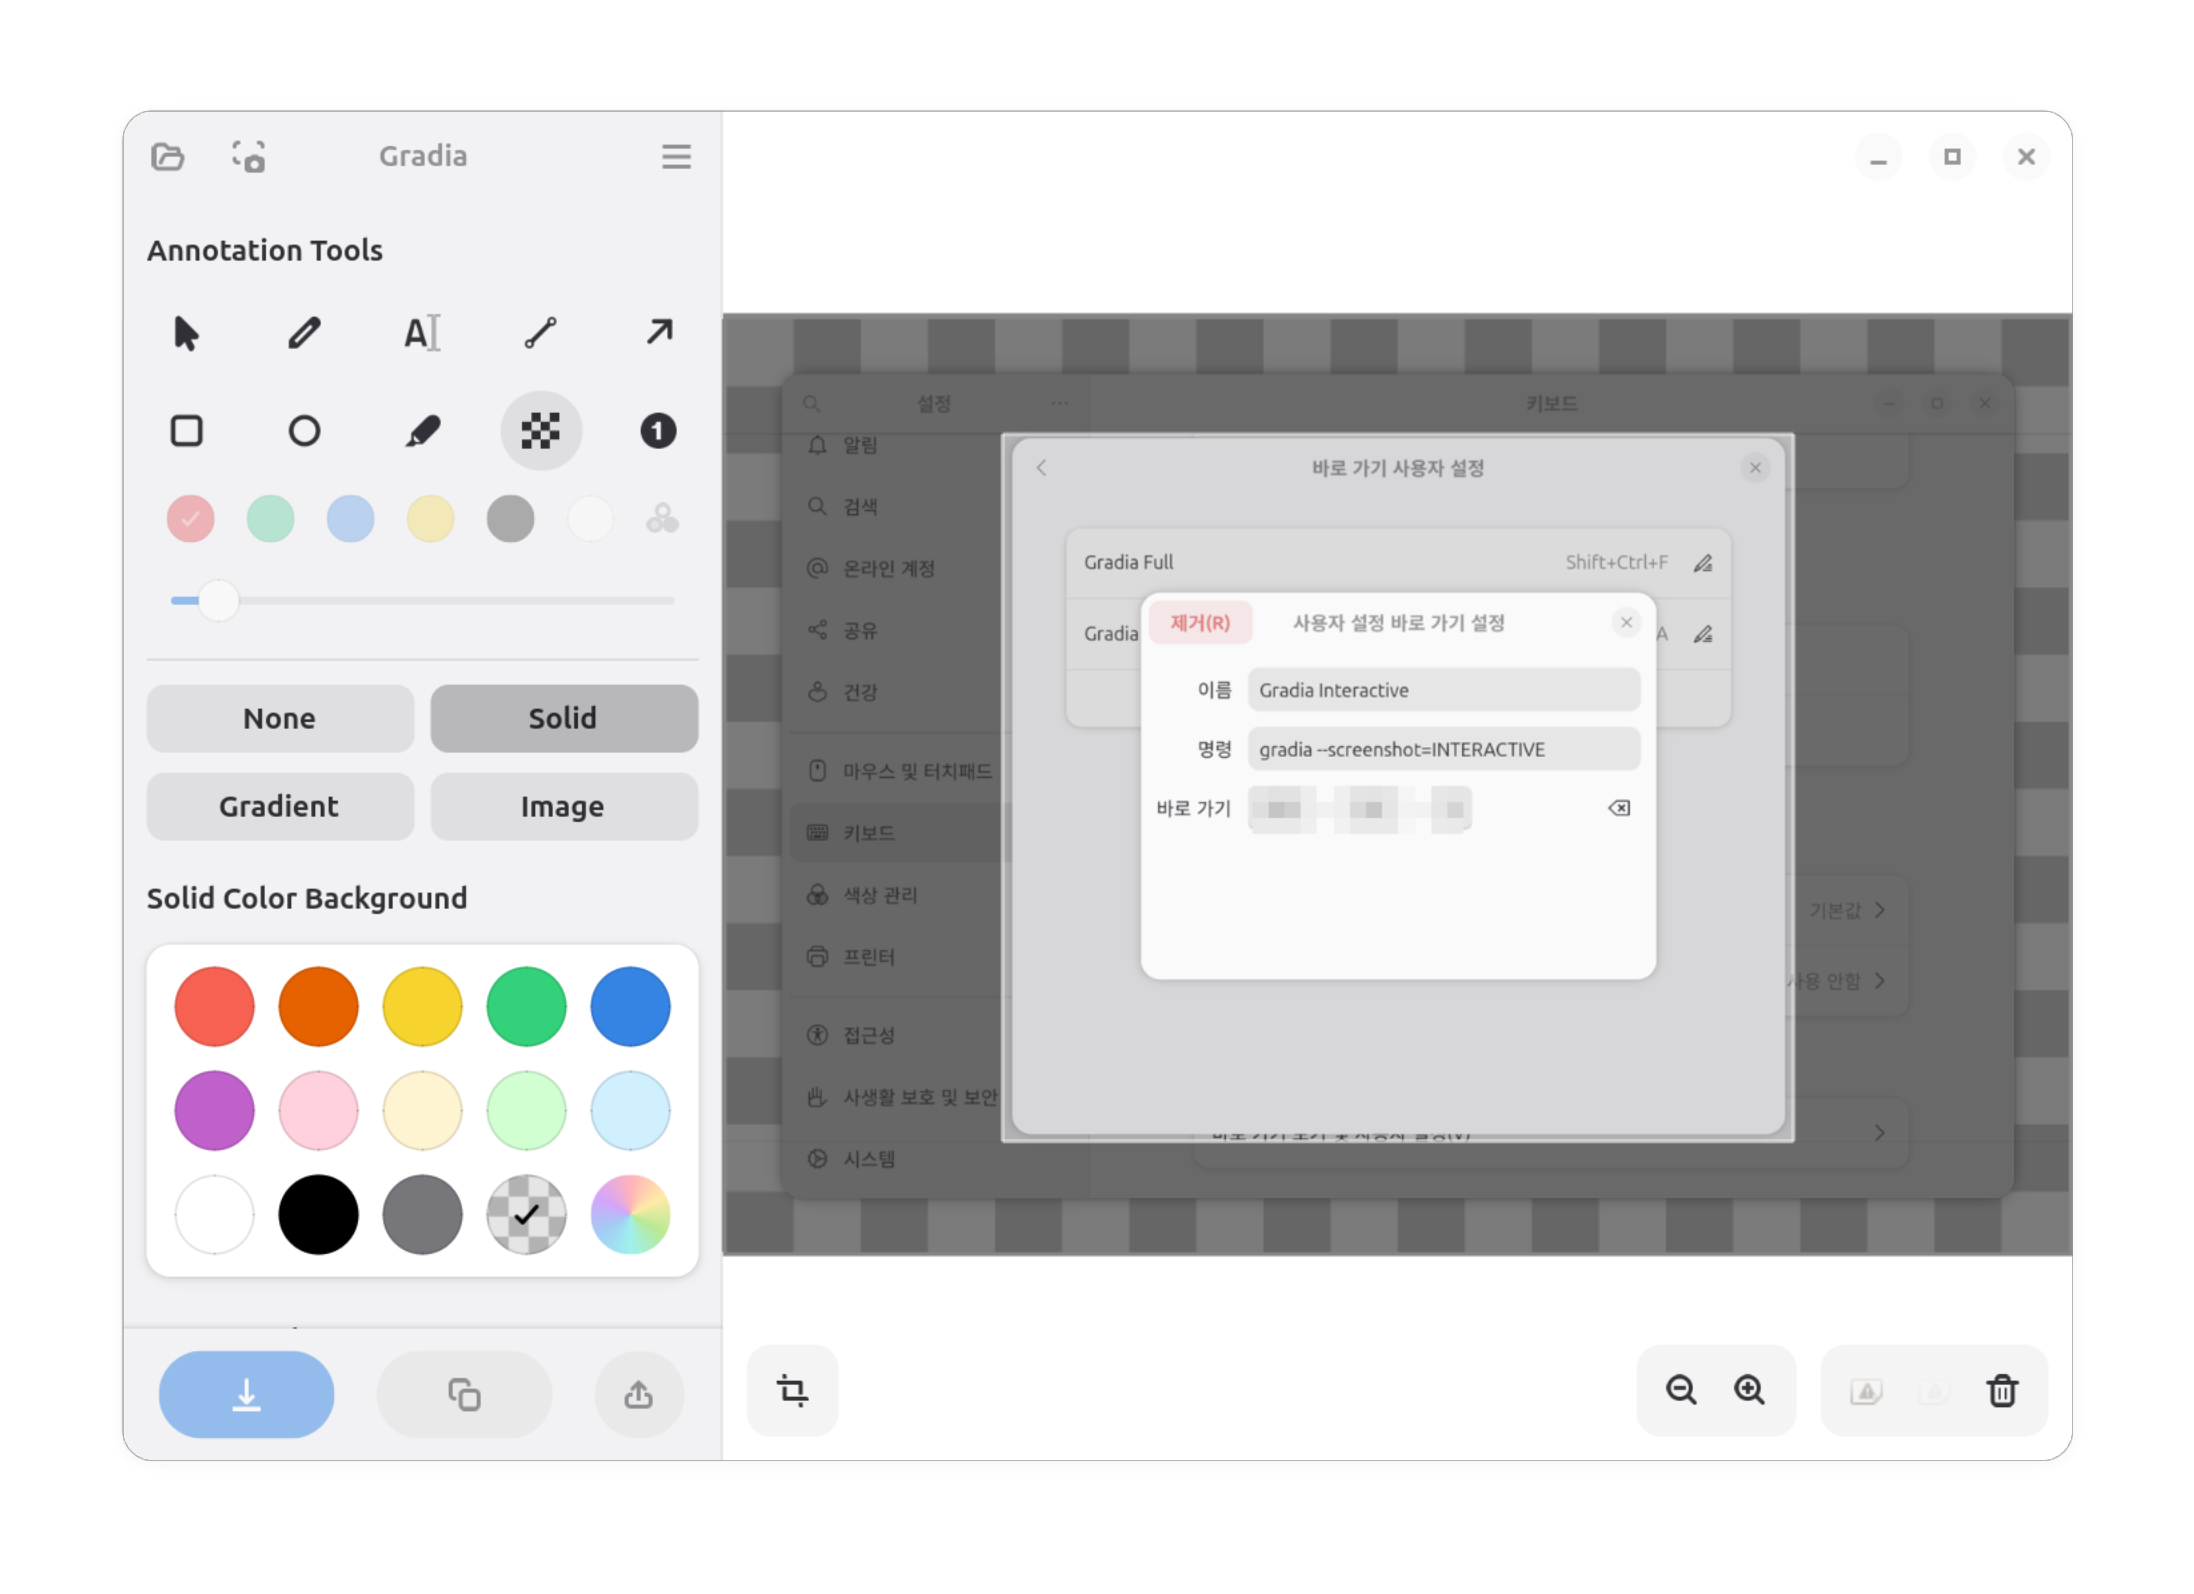Set background to cream pastel color
Viewport: 2194px width, 1594px height.
(423, 1111)
